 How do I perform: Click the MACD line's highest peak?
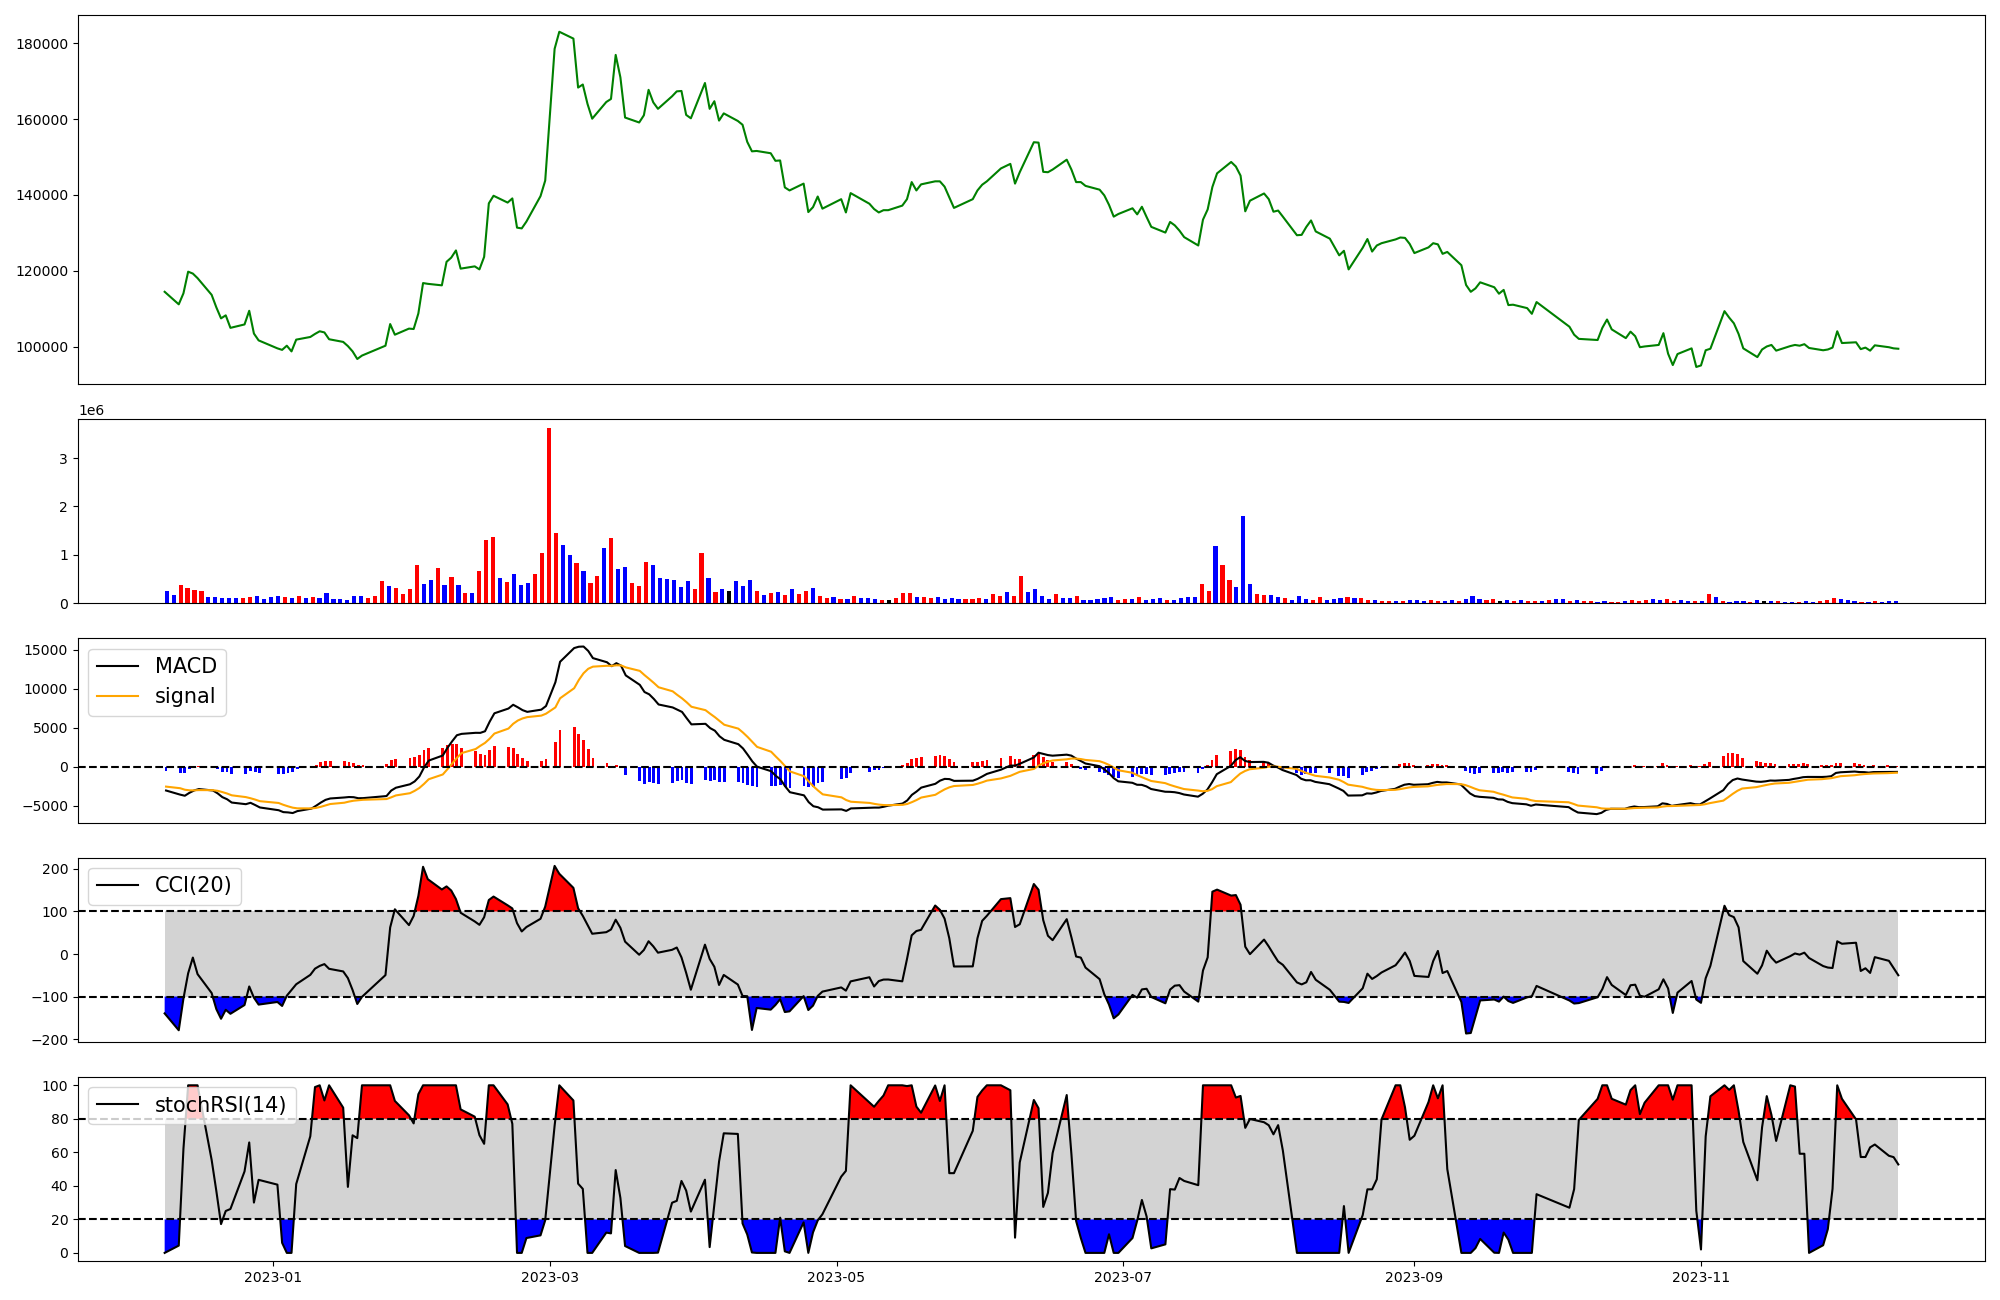(x=581, y=646)
